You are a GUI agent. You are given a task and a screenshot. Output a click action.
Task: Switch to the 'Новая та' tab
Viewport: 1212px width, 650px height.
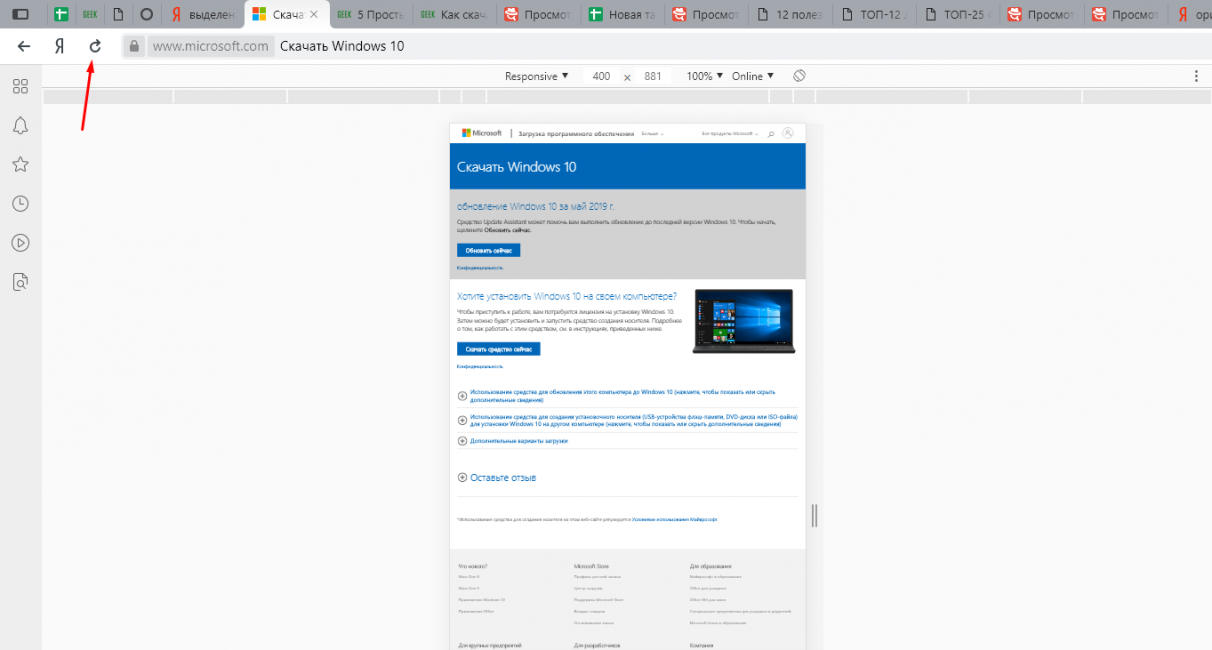click(625, 14)
